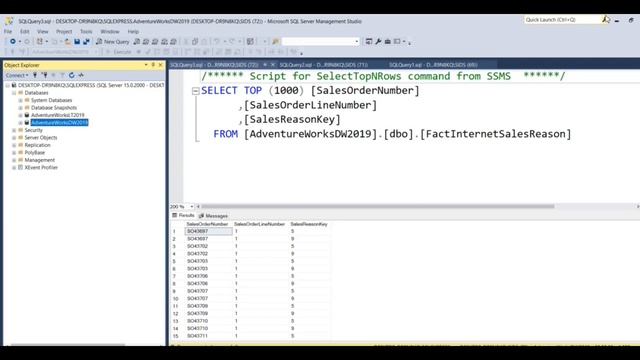Select the SO43697 cell in row 1
Image resolution: width=640 pixels, height=360 pixels.
click(x=209, y=231)
